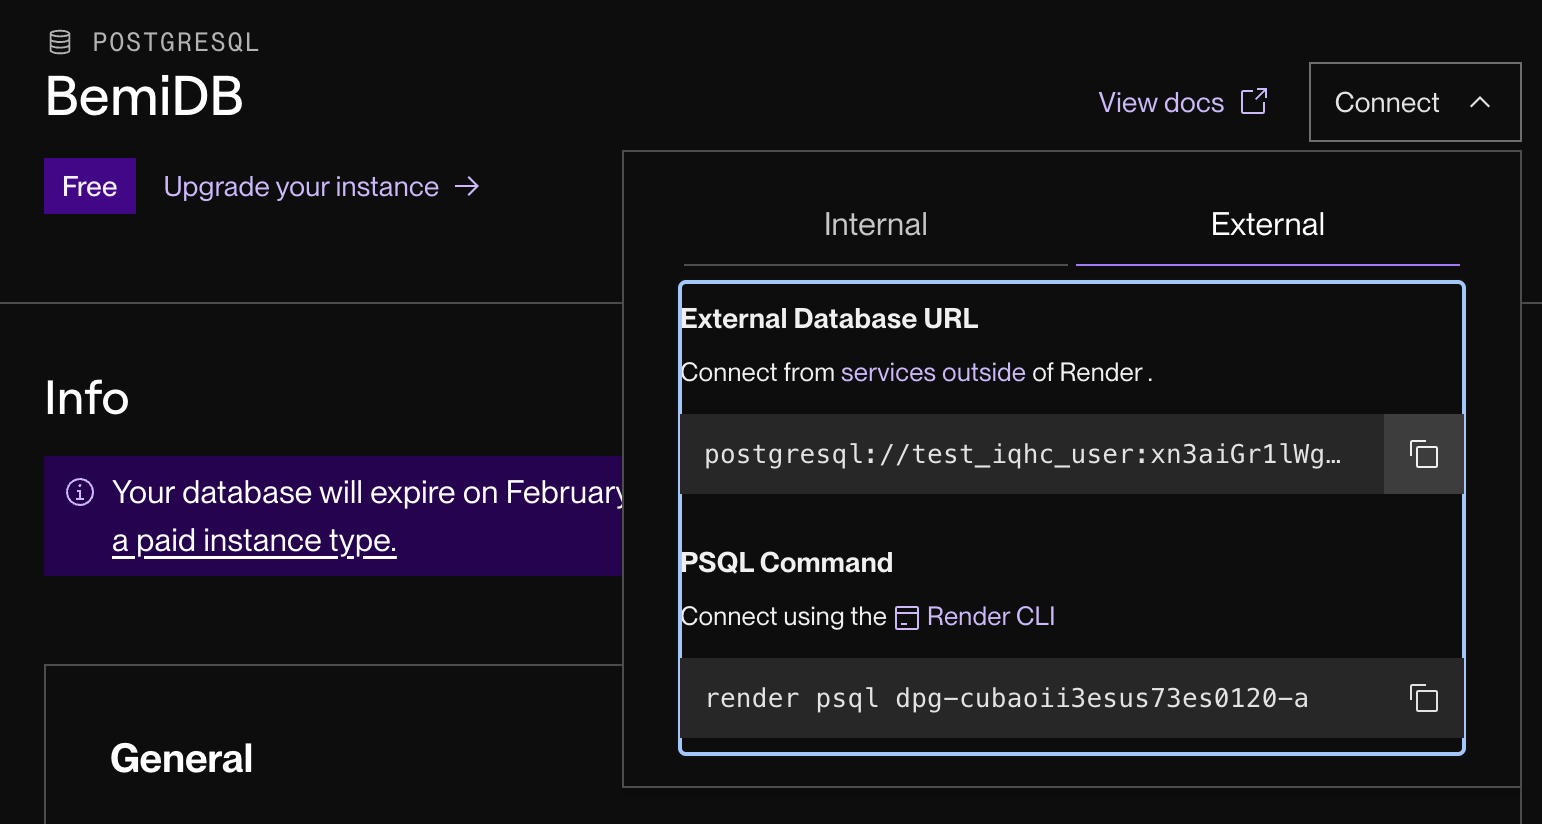Switch to the Internal tab
This screenshot has height=824, width=1542.
click(875, 225)
